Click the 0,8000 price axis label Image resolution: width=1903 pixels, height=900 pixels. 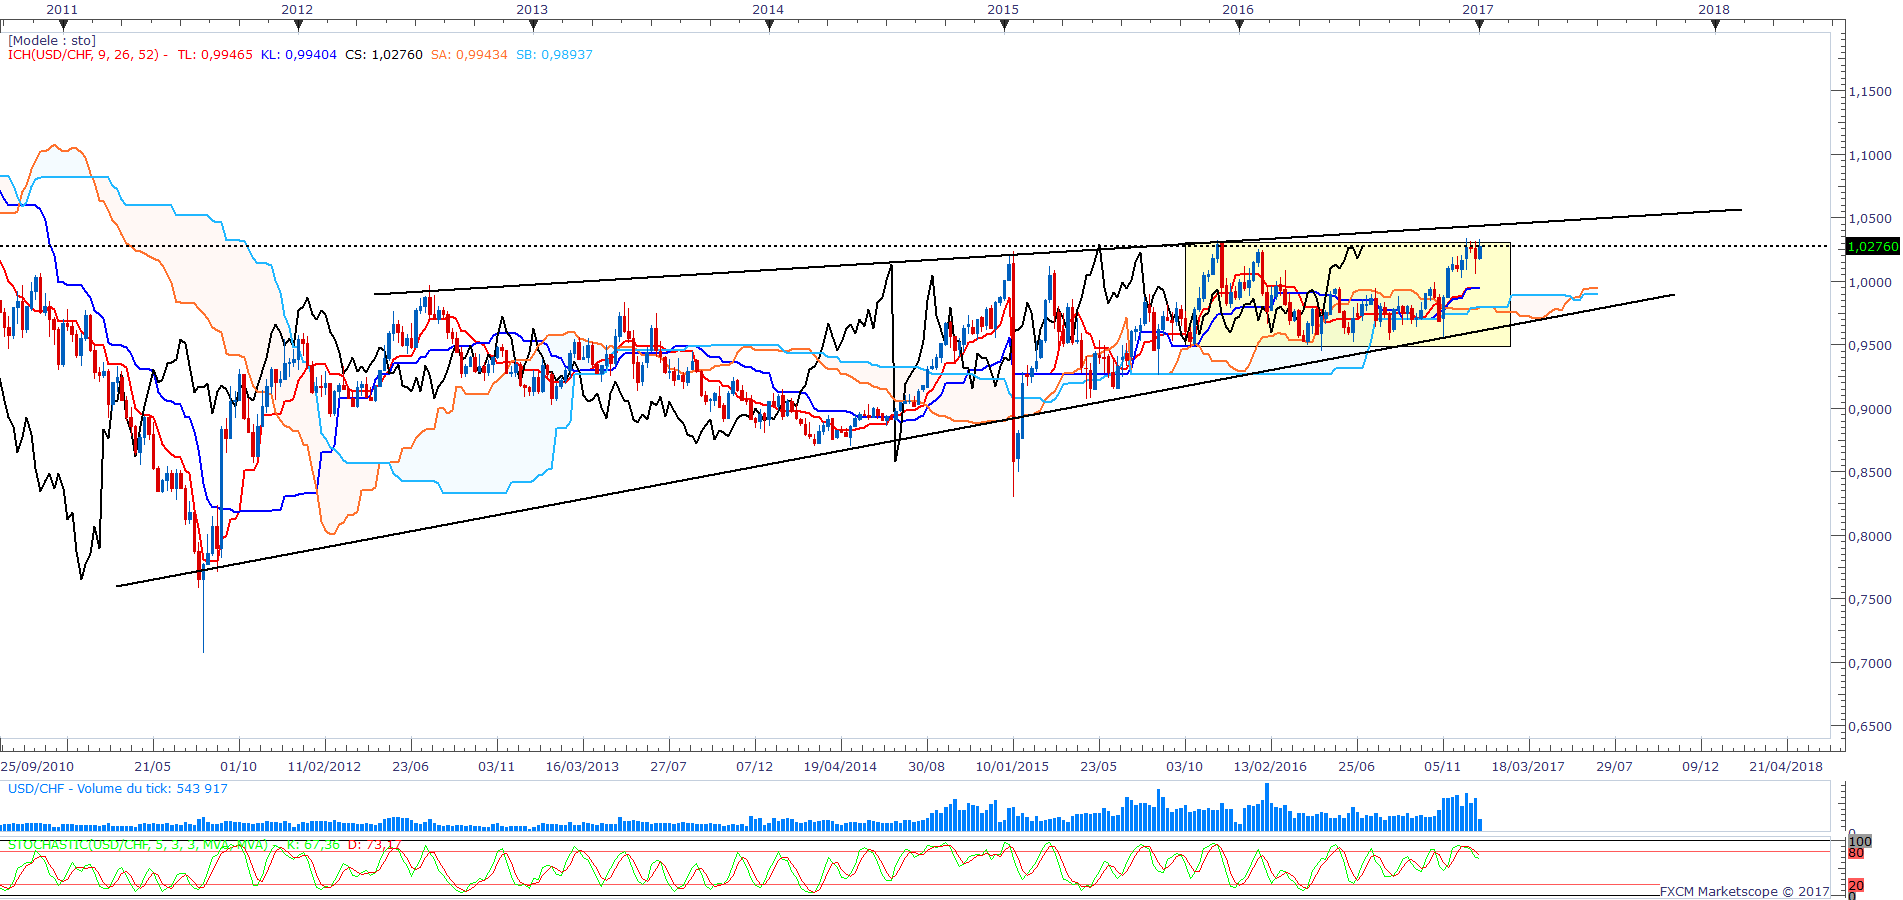pyautogui.click(x=1870, y=536)
